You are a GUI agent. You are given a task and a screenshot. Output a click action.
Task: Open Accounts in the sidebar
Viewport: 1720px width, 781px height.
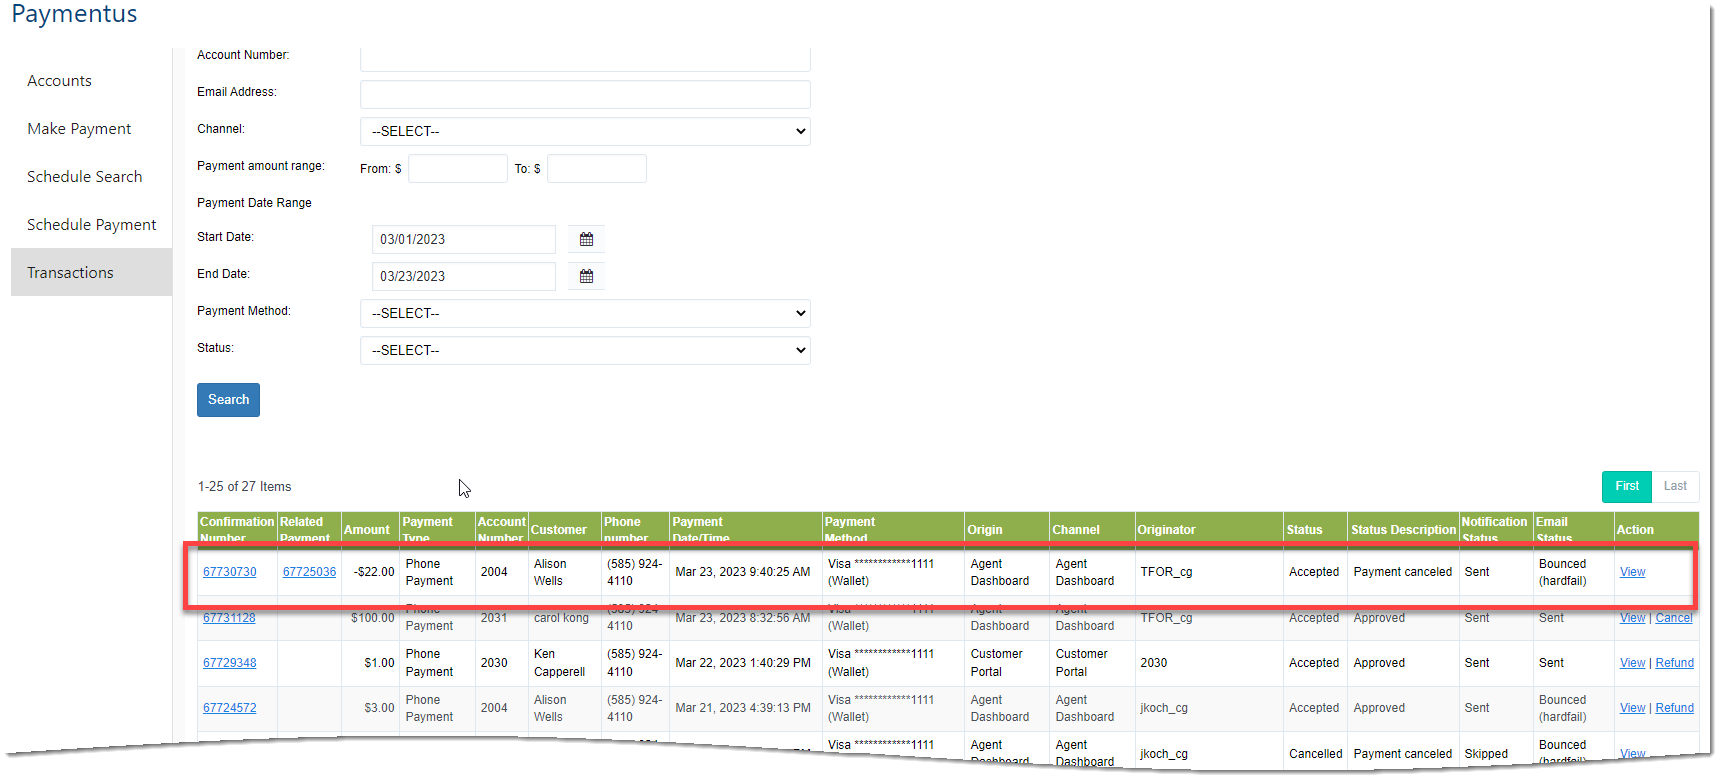[x=59, y=81]
